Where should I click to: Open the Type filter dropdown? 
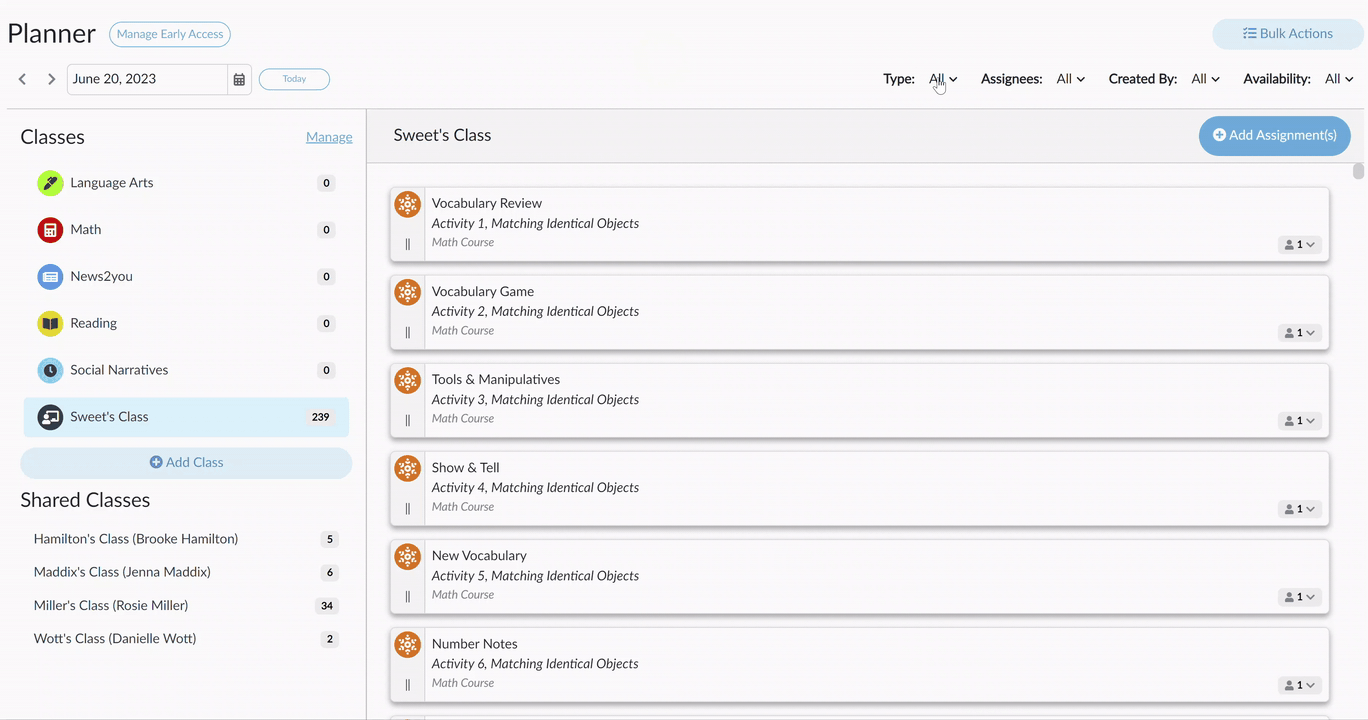click(943, 79)
